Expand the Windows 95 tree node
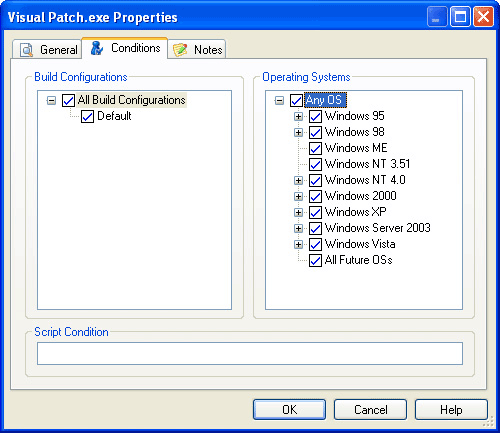Viewport: 500px width, 433px height. (298, 117)
